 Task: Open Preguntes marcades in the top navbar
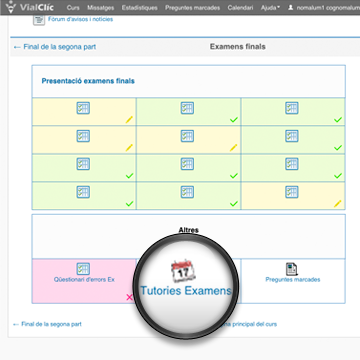pyautogui.click(x=193, y=8)
